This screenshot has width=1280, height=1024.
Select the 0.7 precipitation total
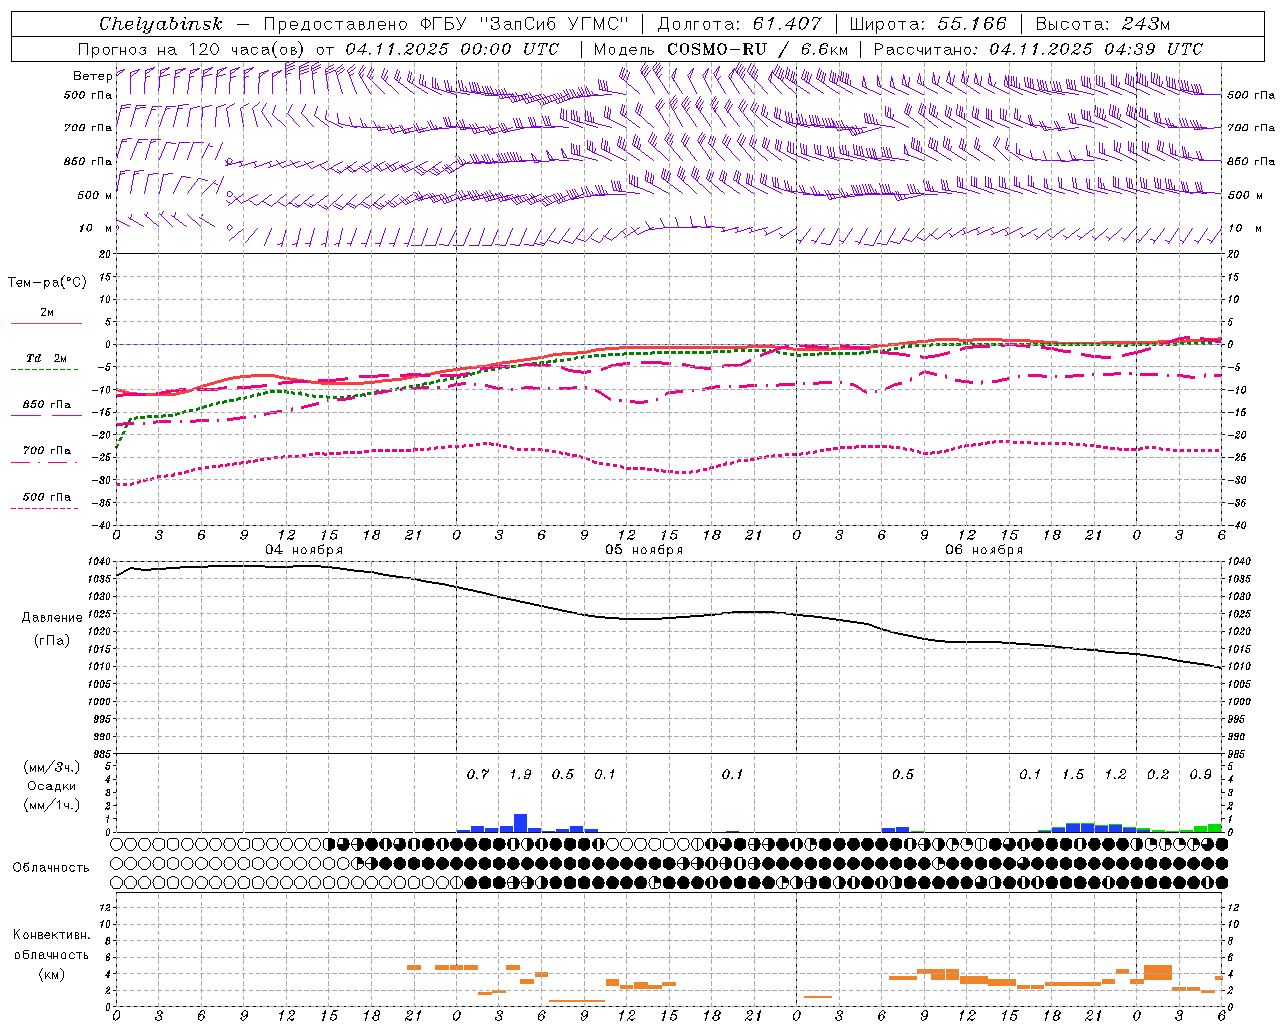click(x=478, y=775)
